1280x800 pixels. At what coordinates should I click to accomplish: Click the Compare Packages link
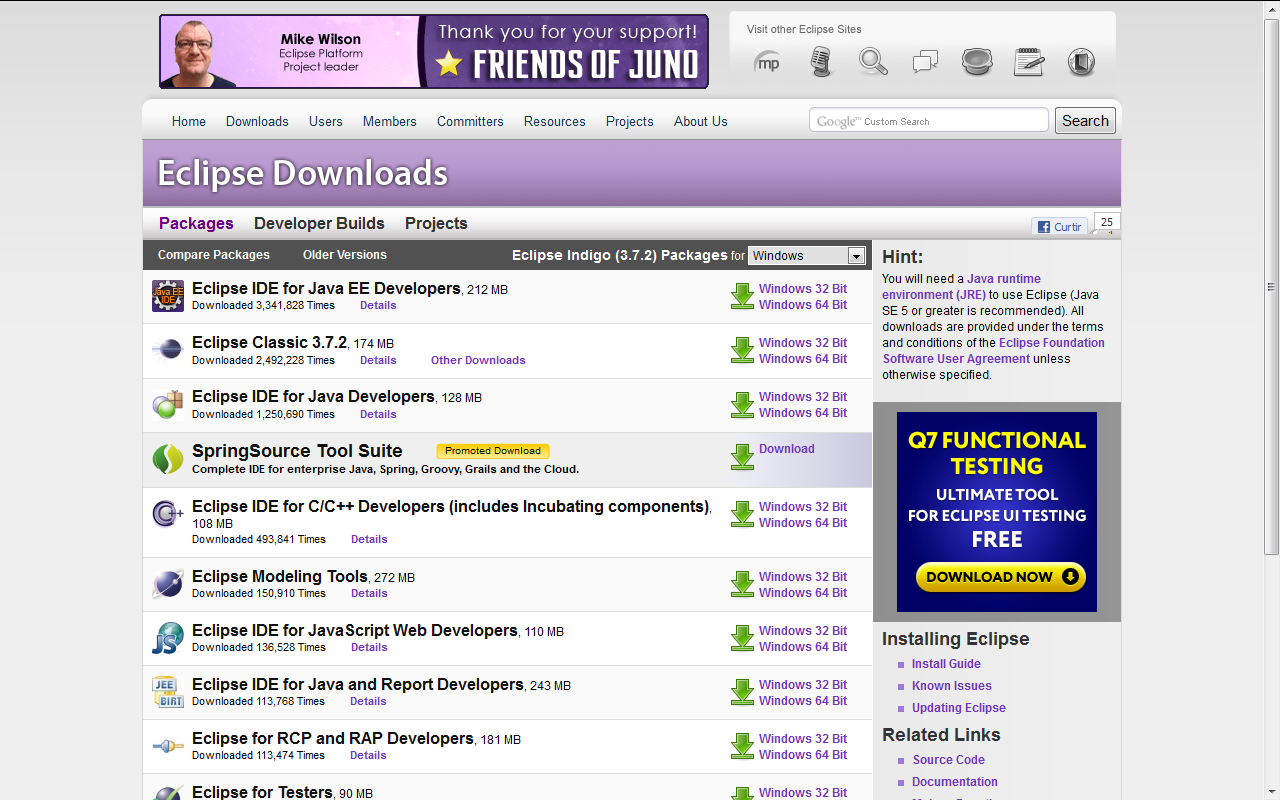[x=214, y=255]
